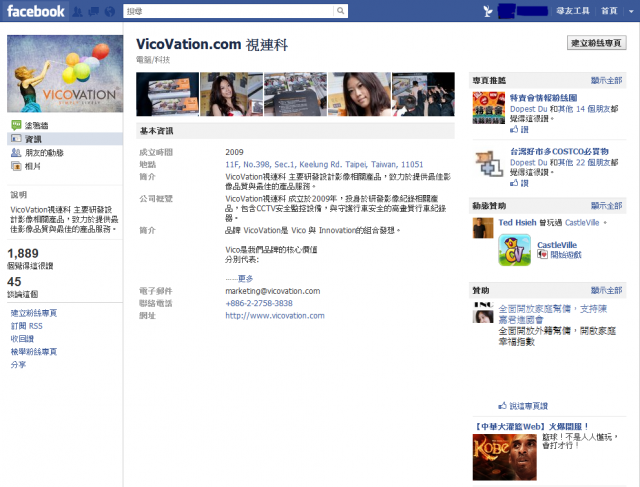Open the third photo thumbnail of products
640x487 pixels.
(296, 94)
